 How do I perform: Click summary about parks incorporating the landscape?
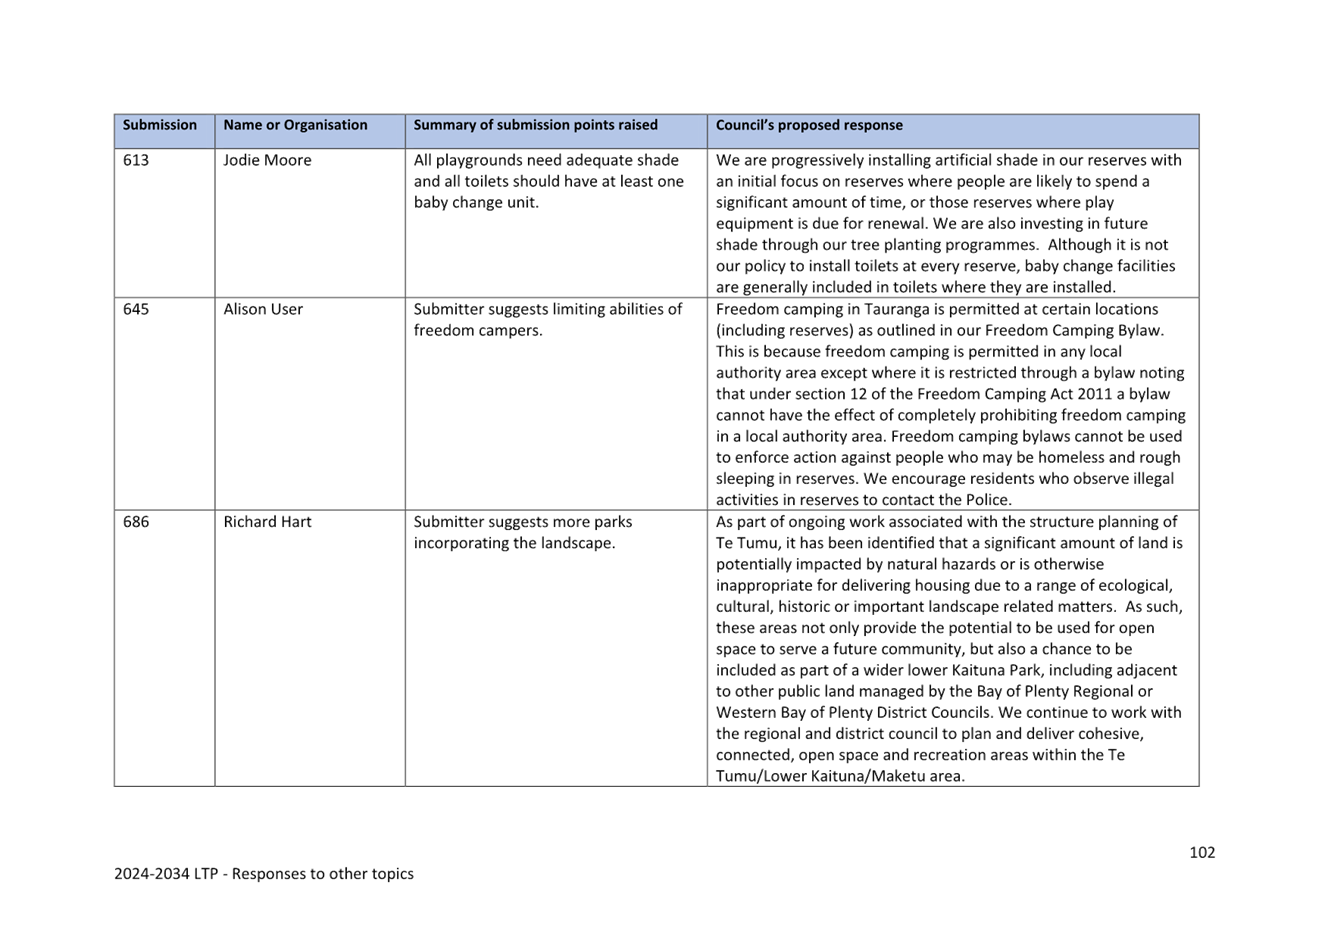523,533
